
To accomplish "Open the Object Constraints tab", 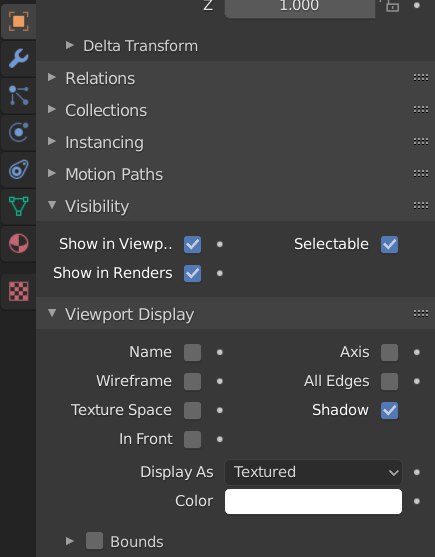I will click(x=18, y=169).
